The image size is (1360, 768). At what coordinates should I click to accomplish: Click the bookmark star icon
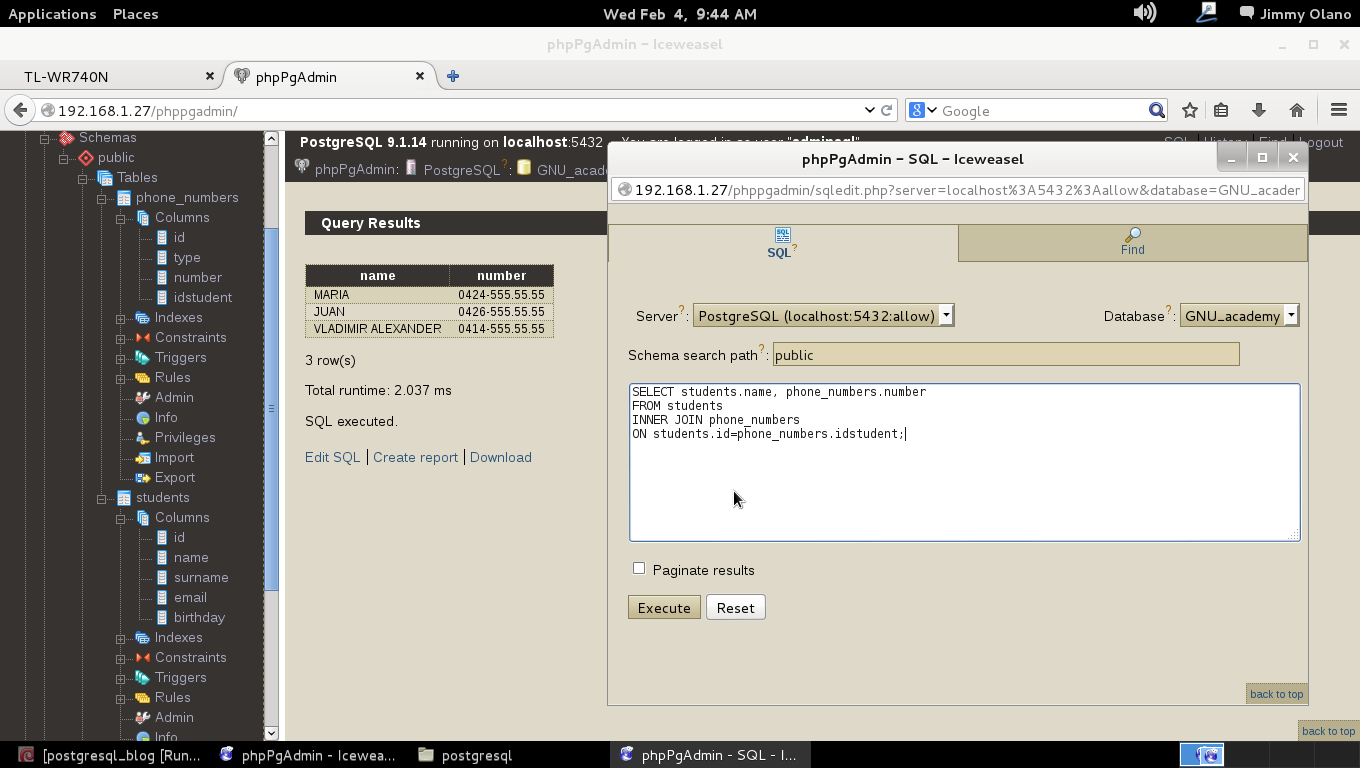pos(1189,110)
